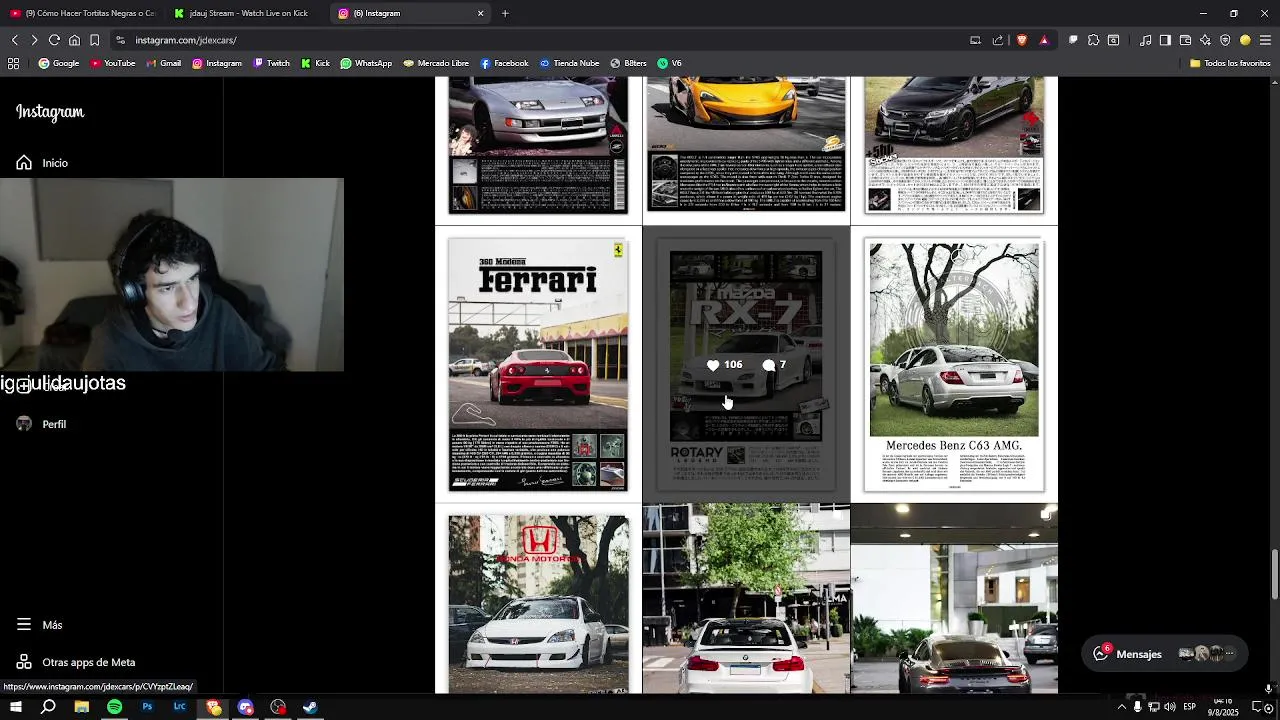
Task: Open the music playlist toolbar icon
Action: click(x=1145, y=40)
